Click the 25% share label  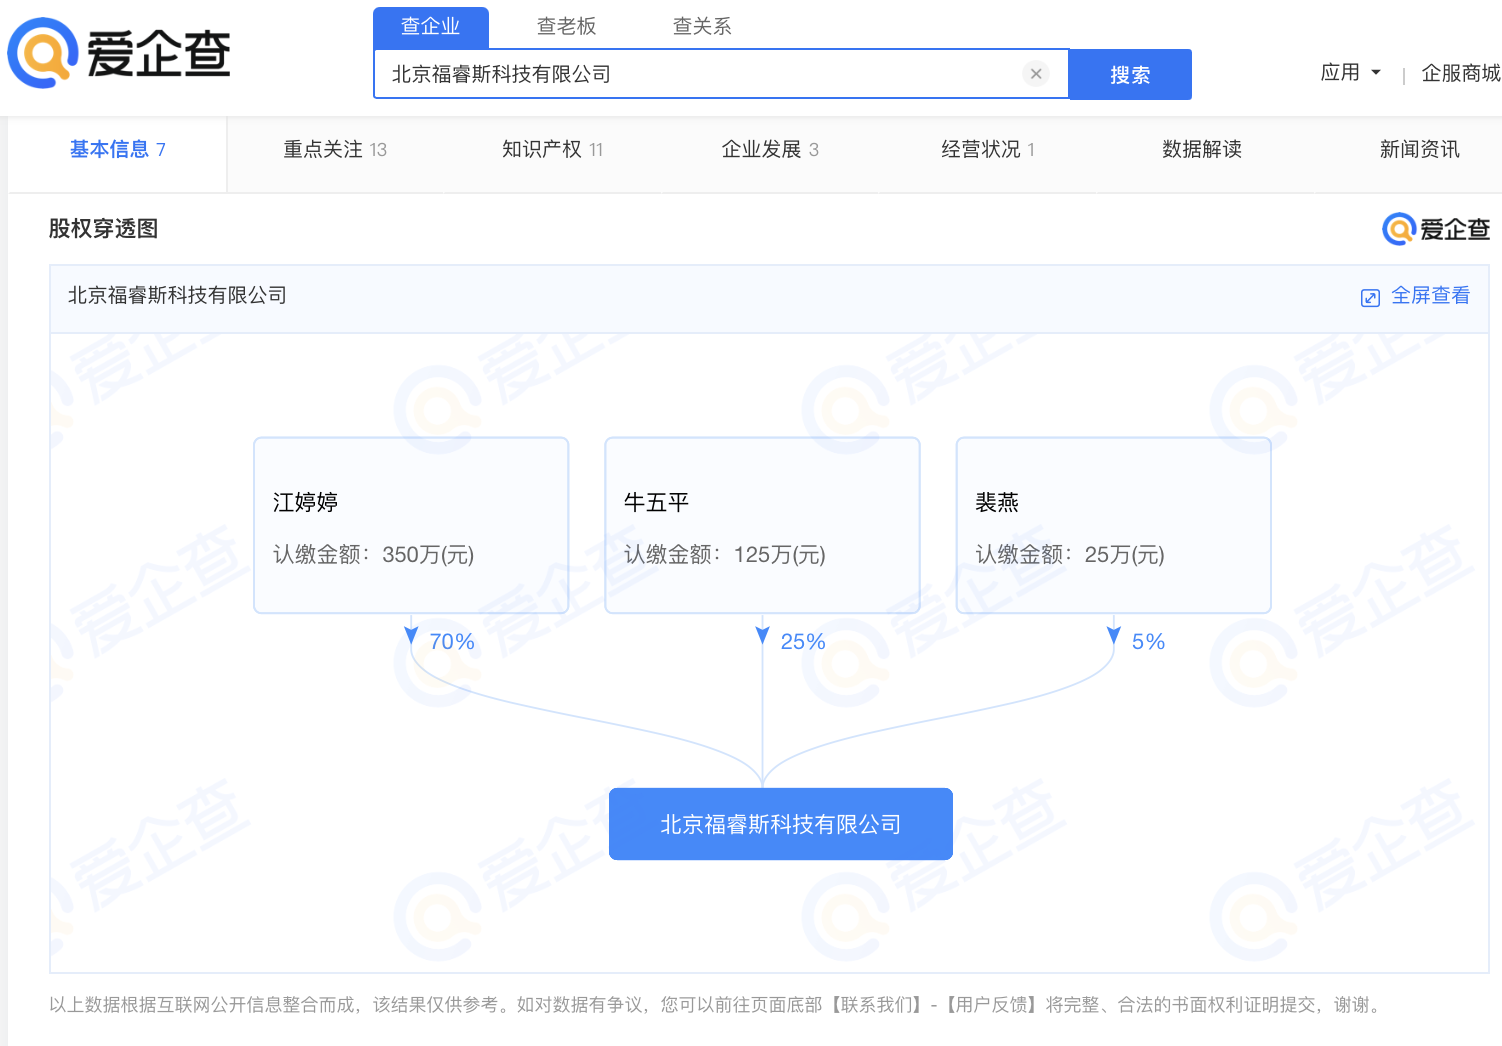(x=803, y=642)
